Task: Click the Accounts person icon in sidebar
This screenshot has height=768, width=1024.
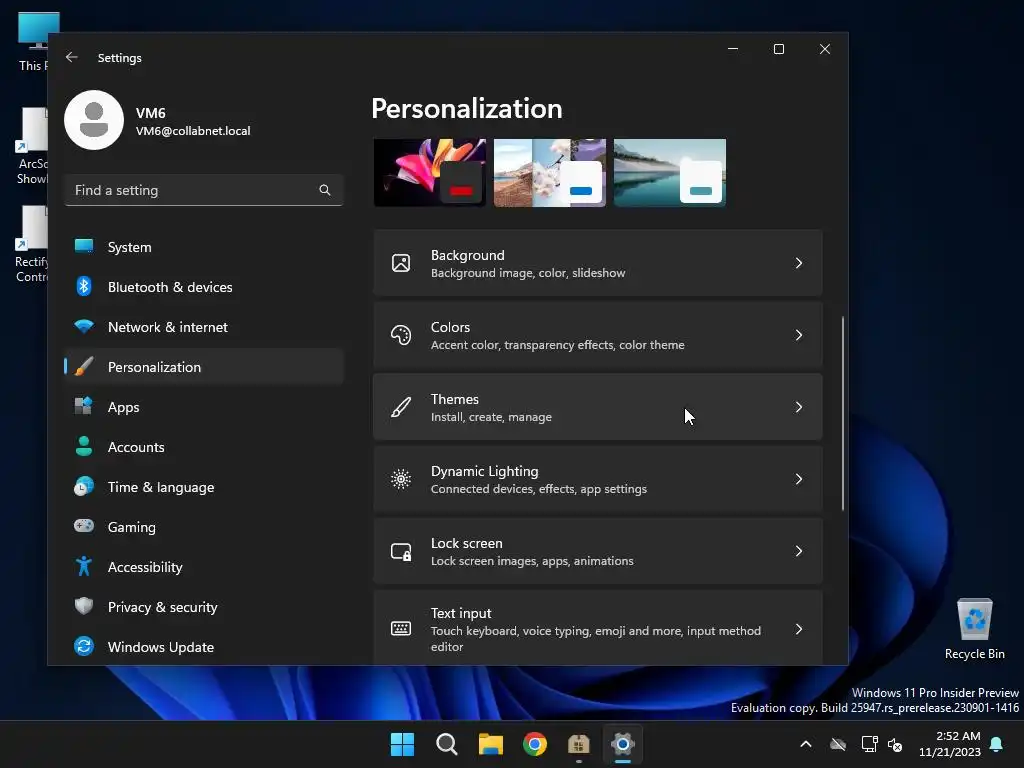Action: point(84,446)
